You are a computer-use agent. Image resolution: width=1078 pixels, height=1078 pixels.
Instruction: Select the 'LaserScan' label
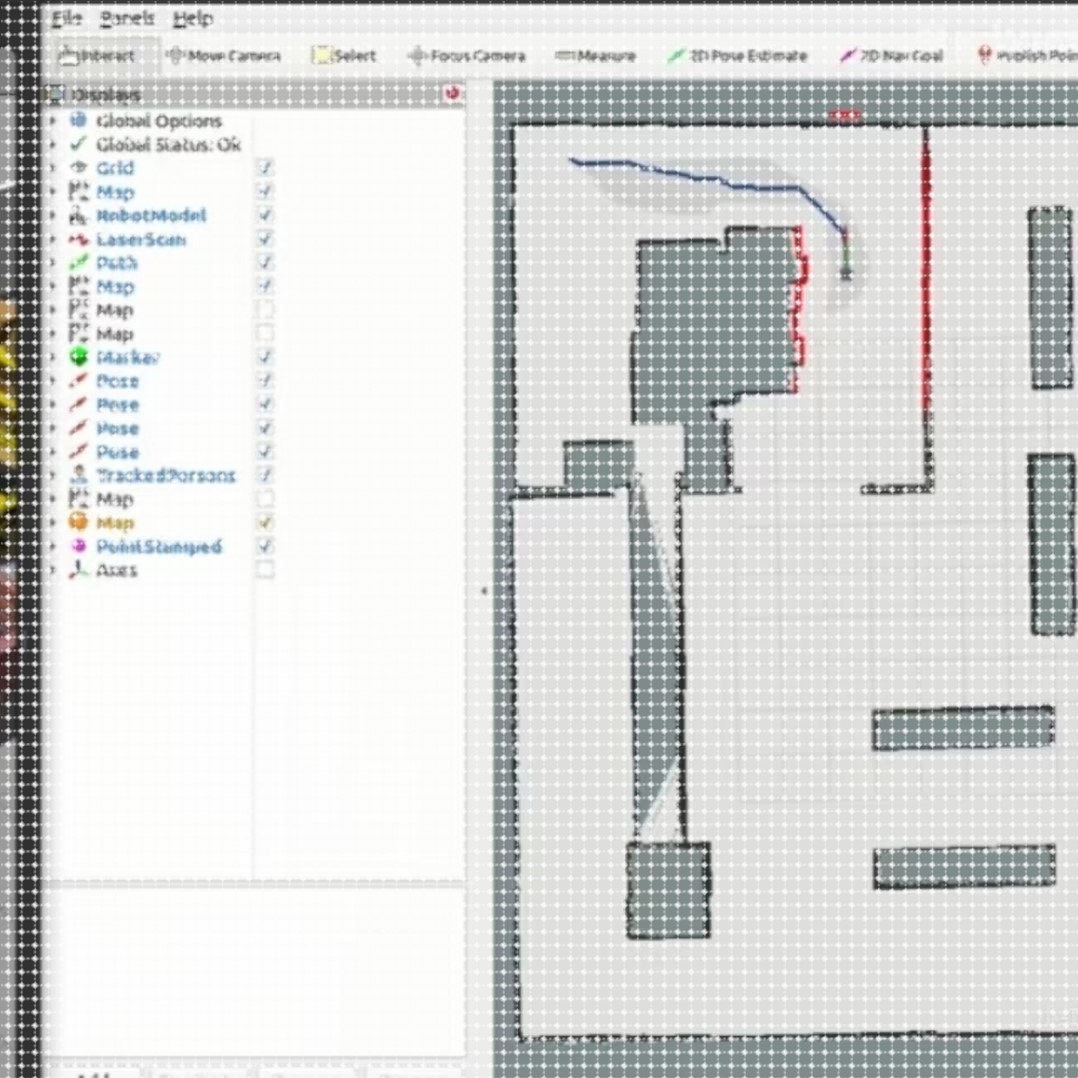tap(141, 239)
